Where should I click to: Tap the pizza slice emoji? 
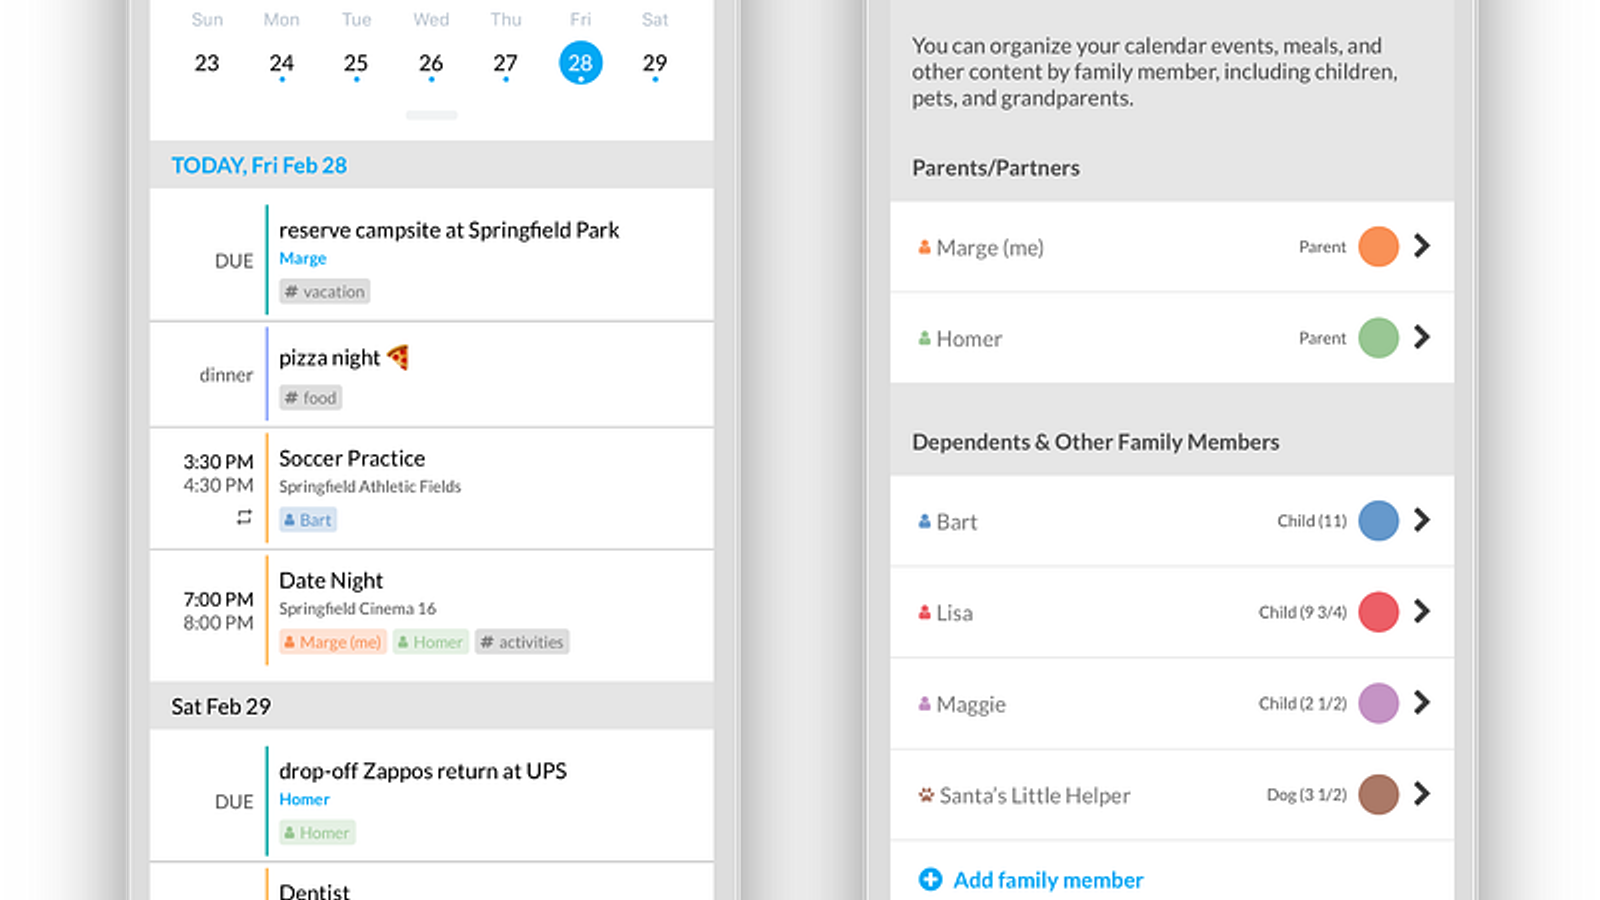point(398,357)
